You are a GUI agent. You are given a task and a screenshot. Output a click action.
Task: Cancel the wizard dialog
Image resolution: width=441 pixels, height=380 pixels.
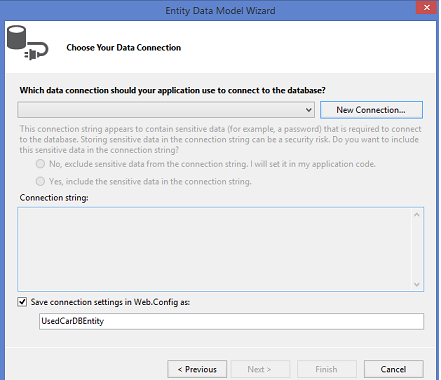(x=394, y=369)
